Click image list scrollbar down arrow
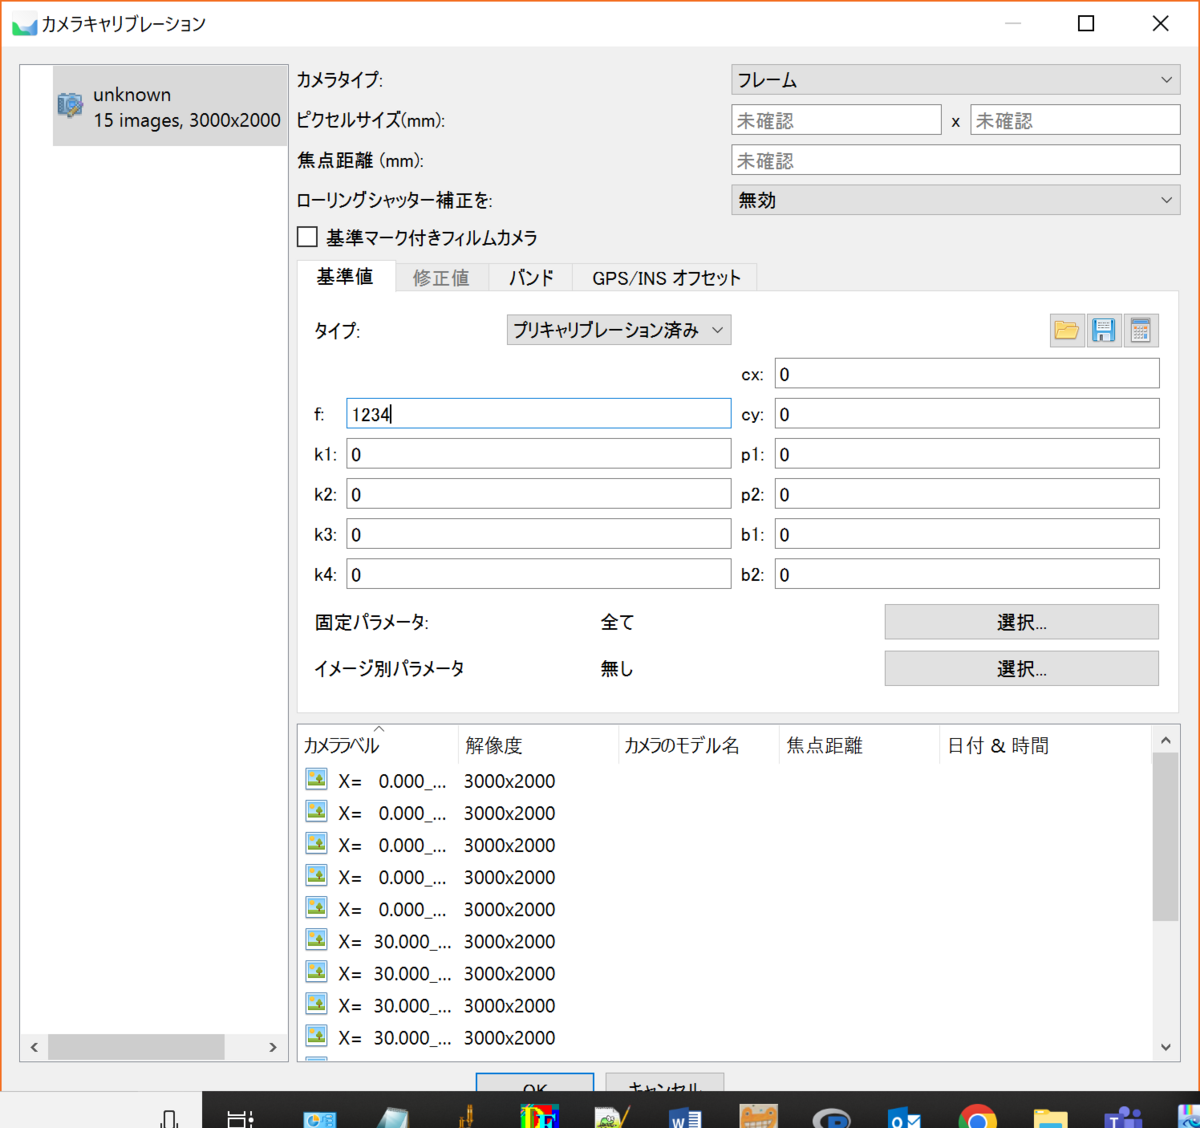1200x1128 pixels. [1165, 1047]
